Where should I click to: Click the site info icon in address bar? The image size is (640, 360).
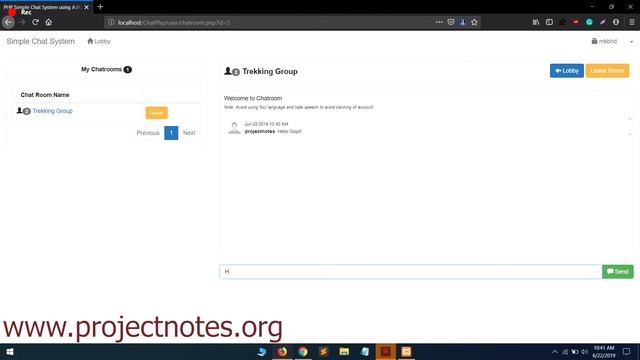111,22
